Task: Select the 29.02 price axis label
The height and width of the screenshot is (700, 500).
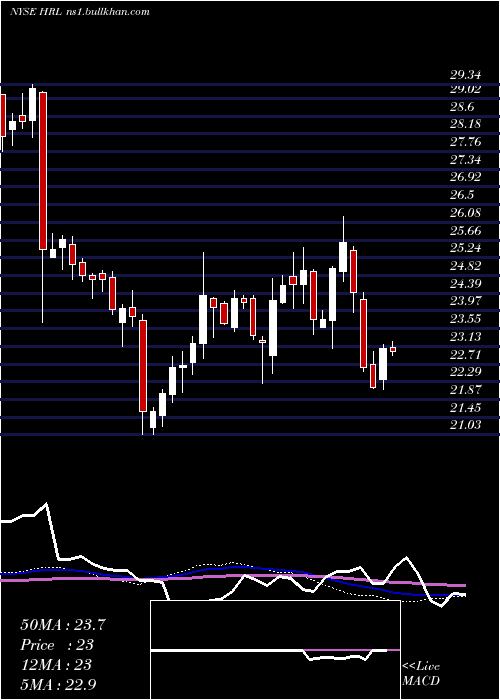Action: pos(465,89)
